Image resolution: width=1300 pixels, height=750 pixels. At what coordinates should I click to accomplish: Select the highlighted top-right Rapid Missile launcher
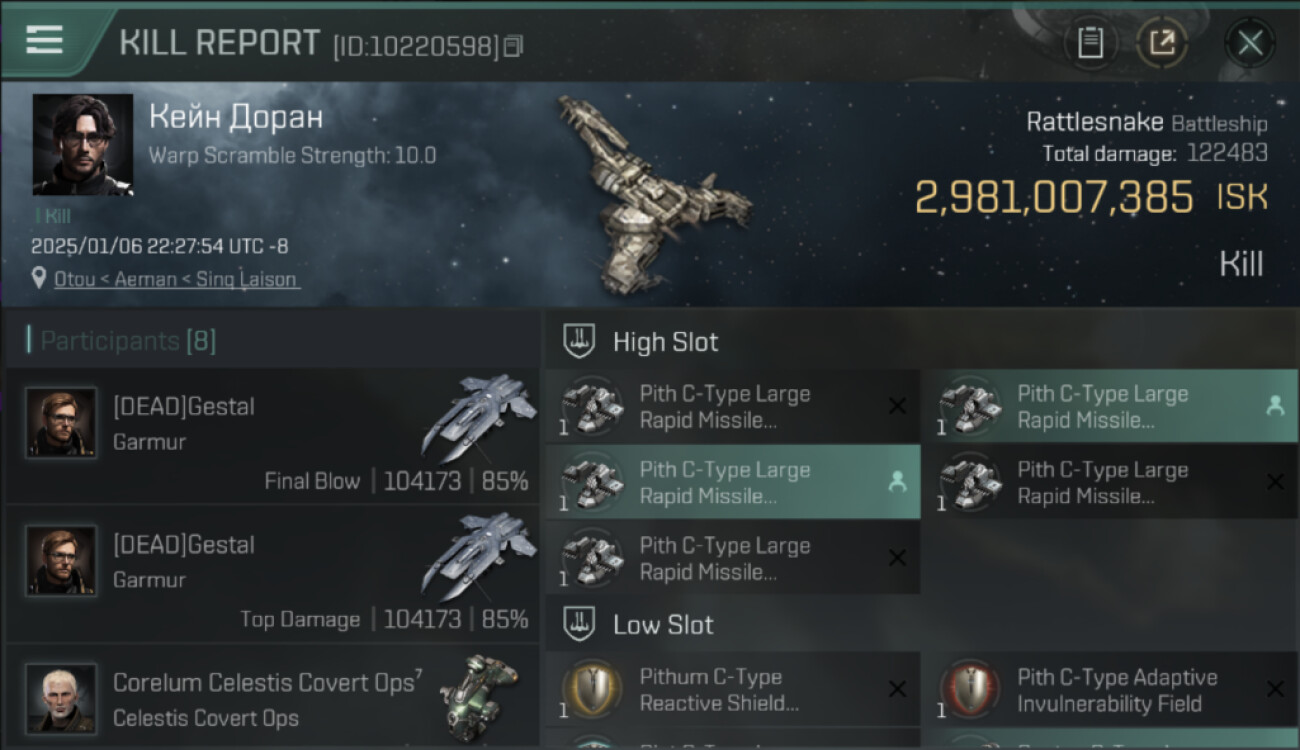click(1110, 406)
